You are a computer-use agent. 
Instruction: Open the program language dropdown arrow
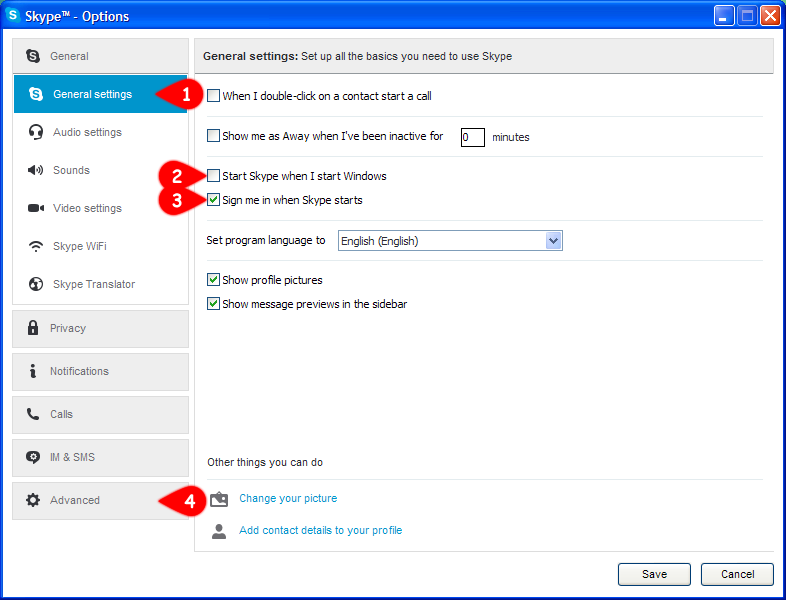[553, 241]
